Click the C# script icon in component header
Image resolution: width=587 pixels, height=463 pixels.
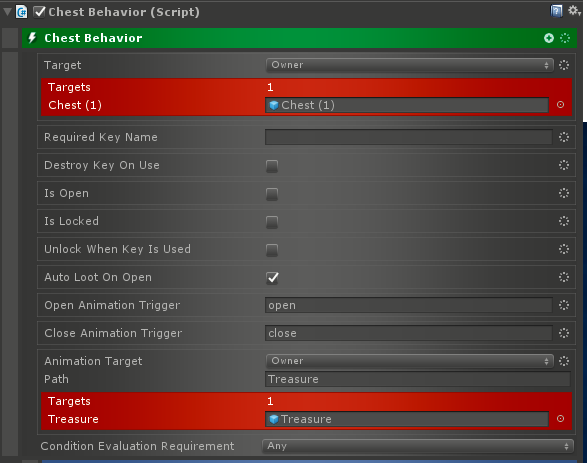(21, 12)
